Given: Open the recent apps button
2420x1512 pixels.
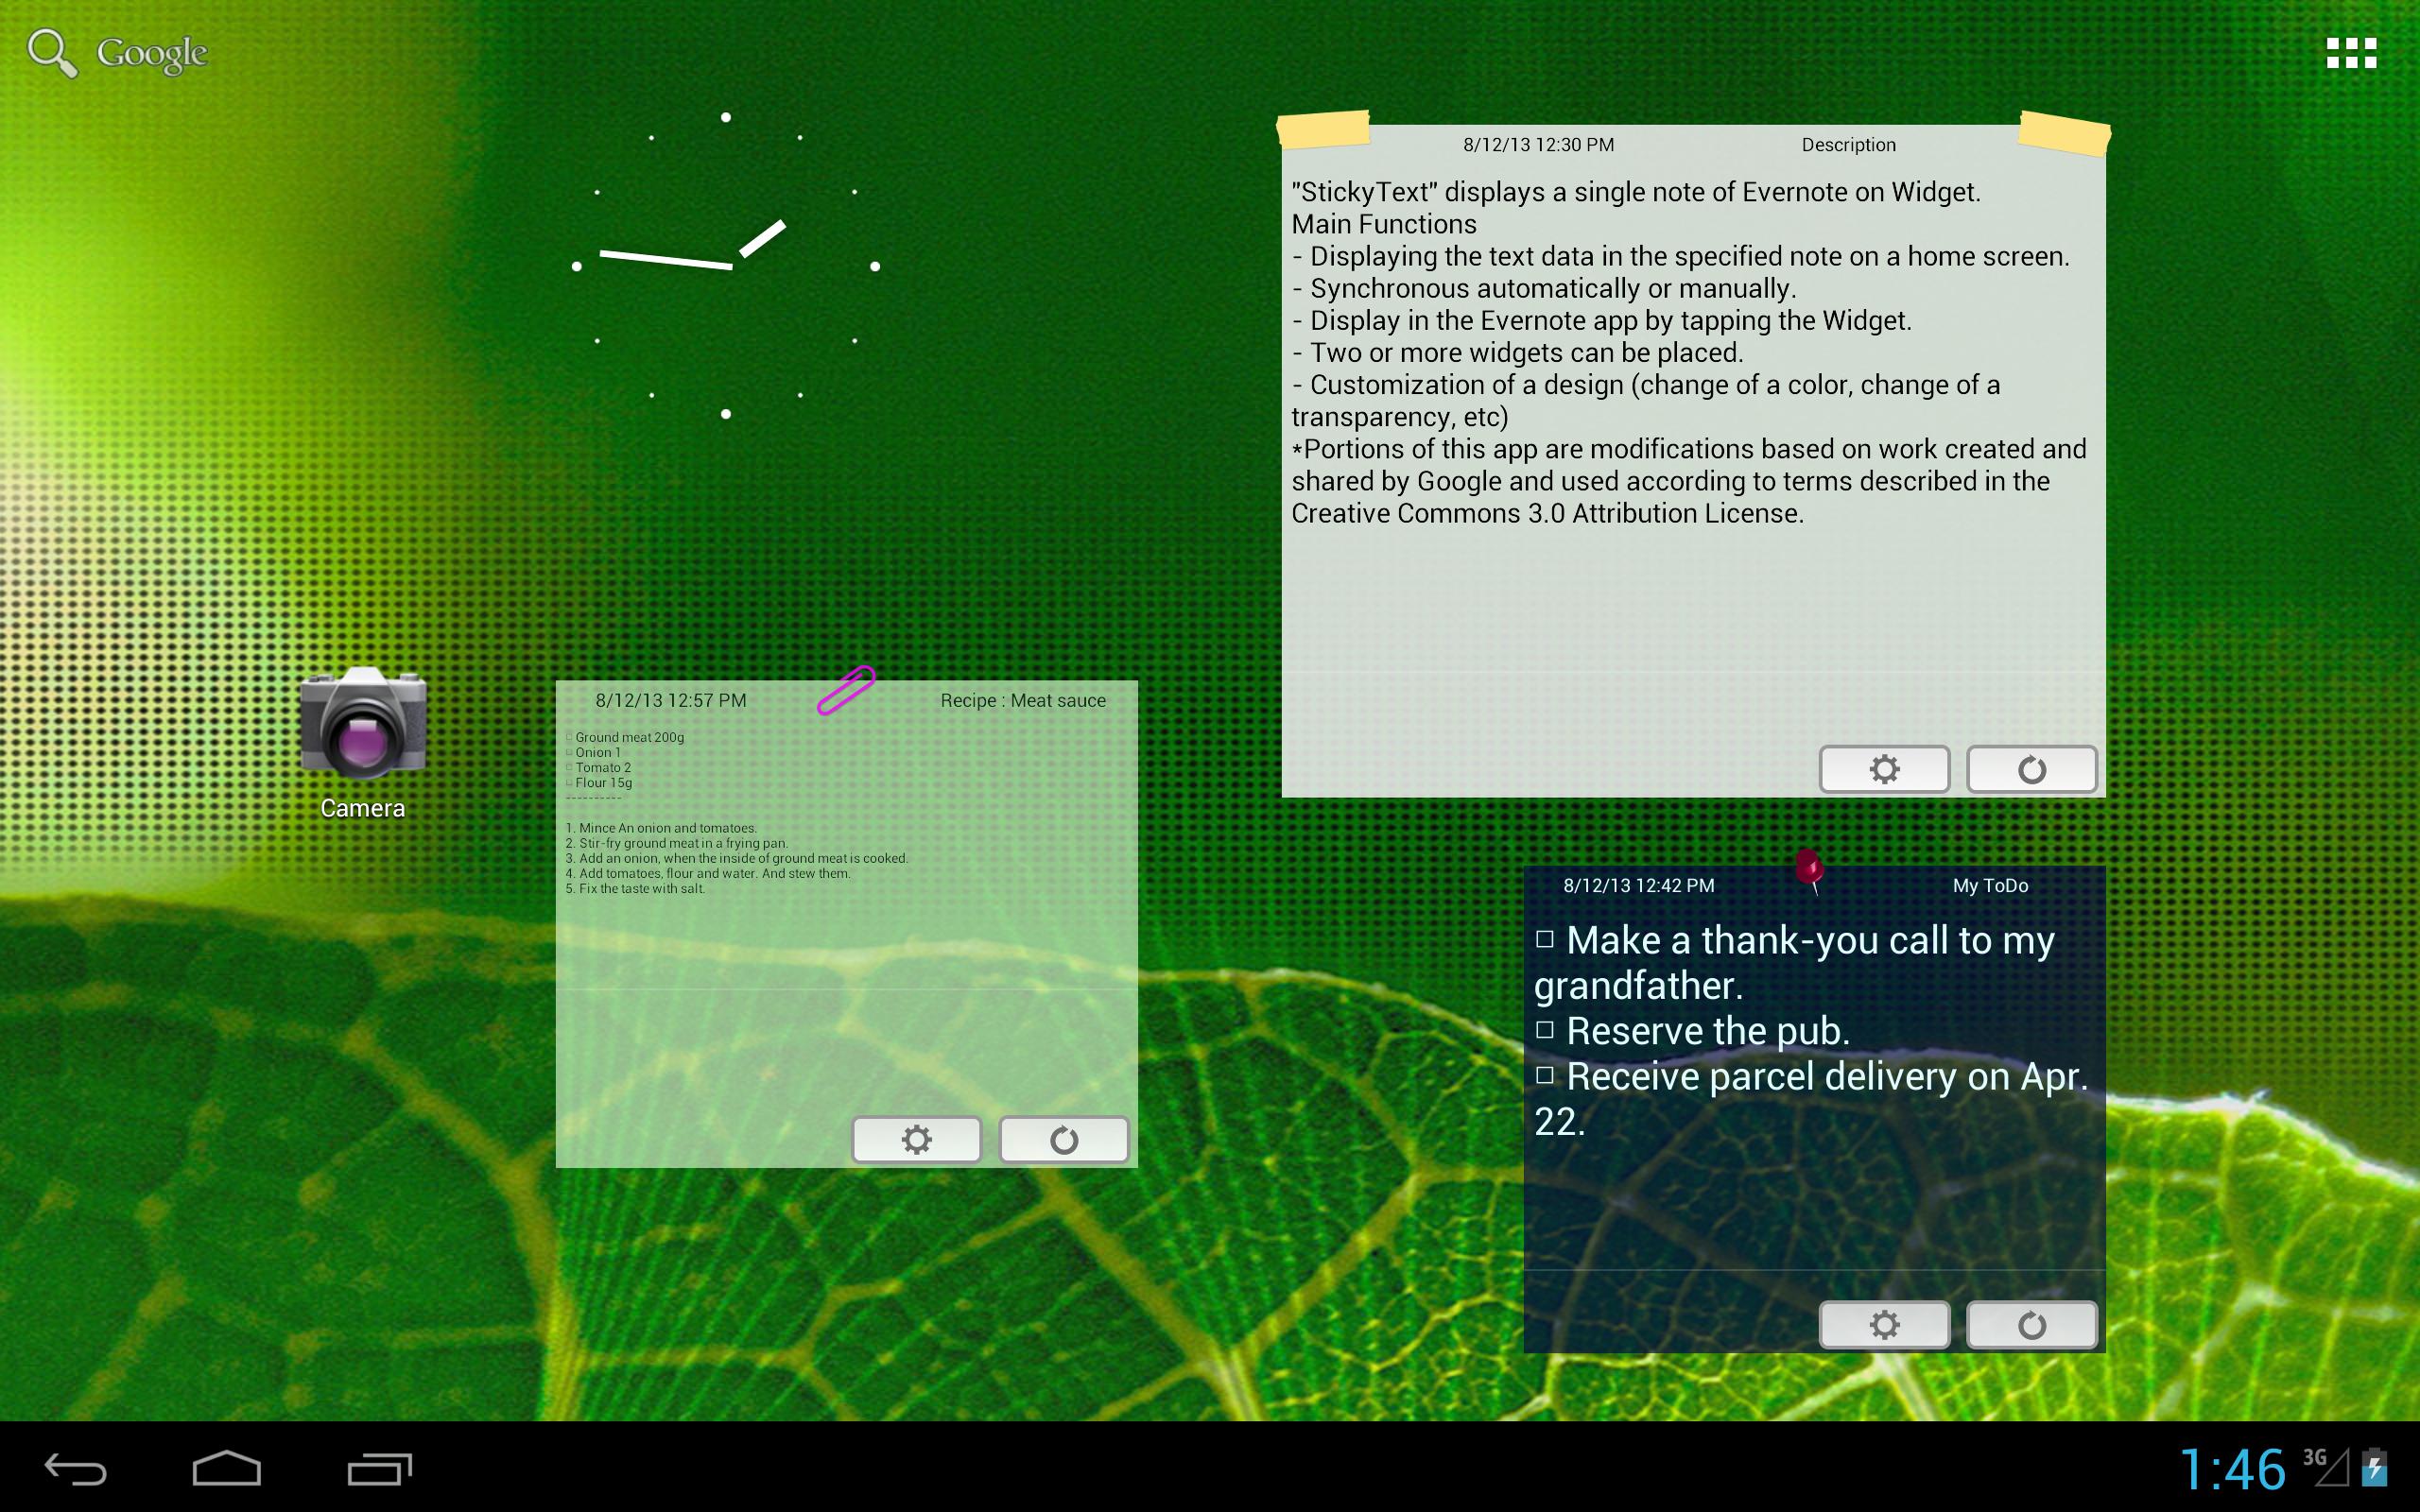Looking at the screenshot, I should [x=379, y=1468].
